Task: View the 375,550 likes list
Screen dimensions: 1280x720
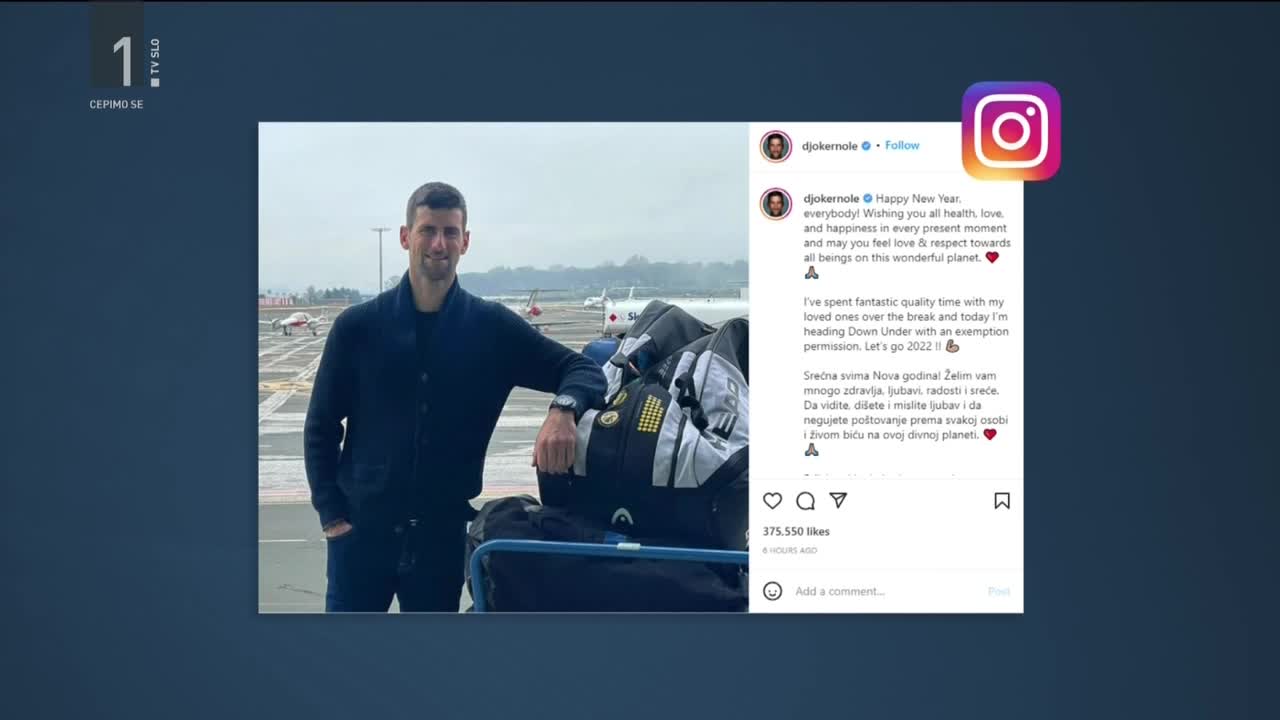Action: (796, 531)
